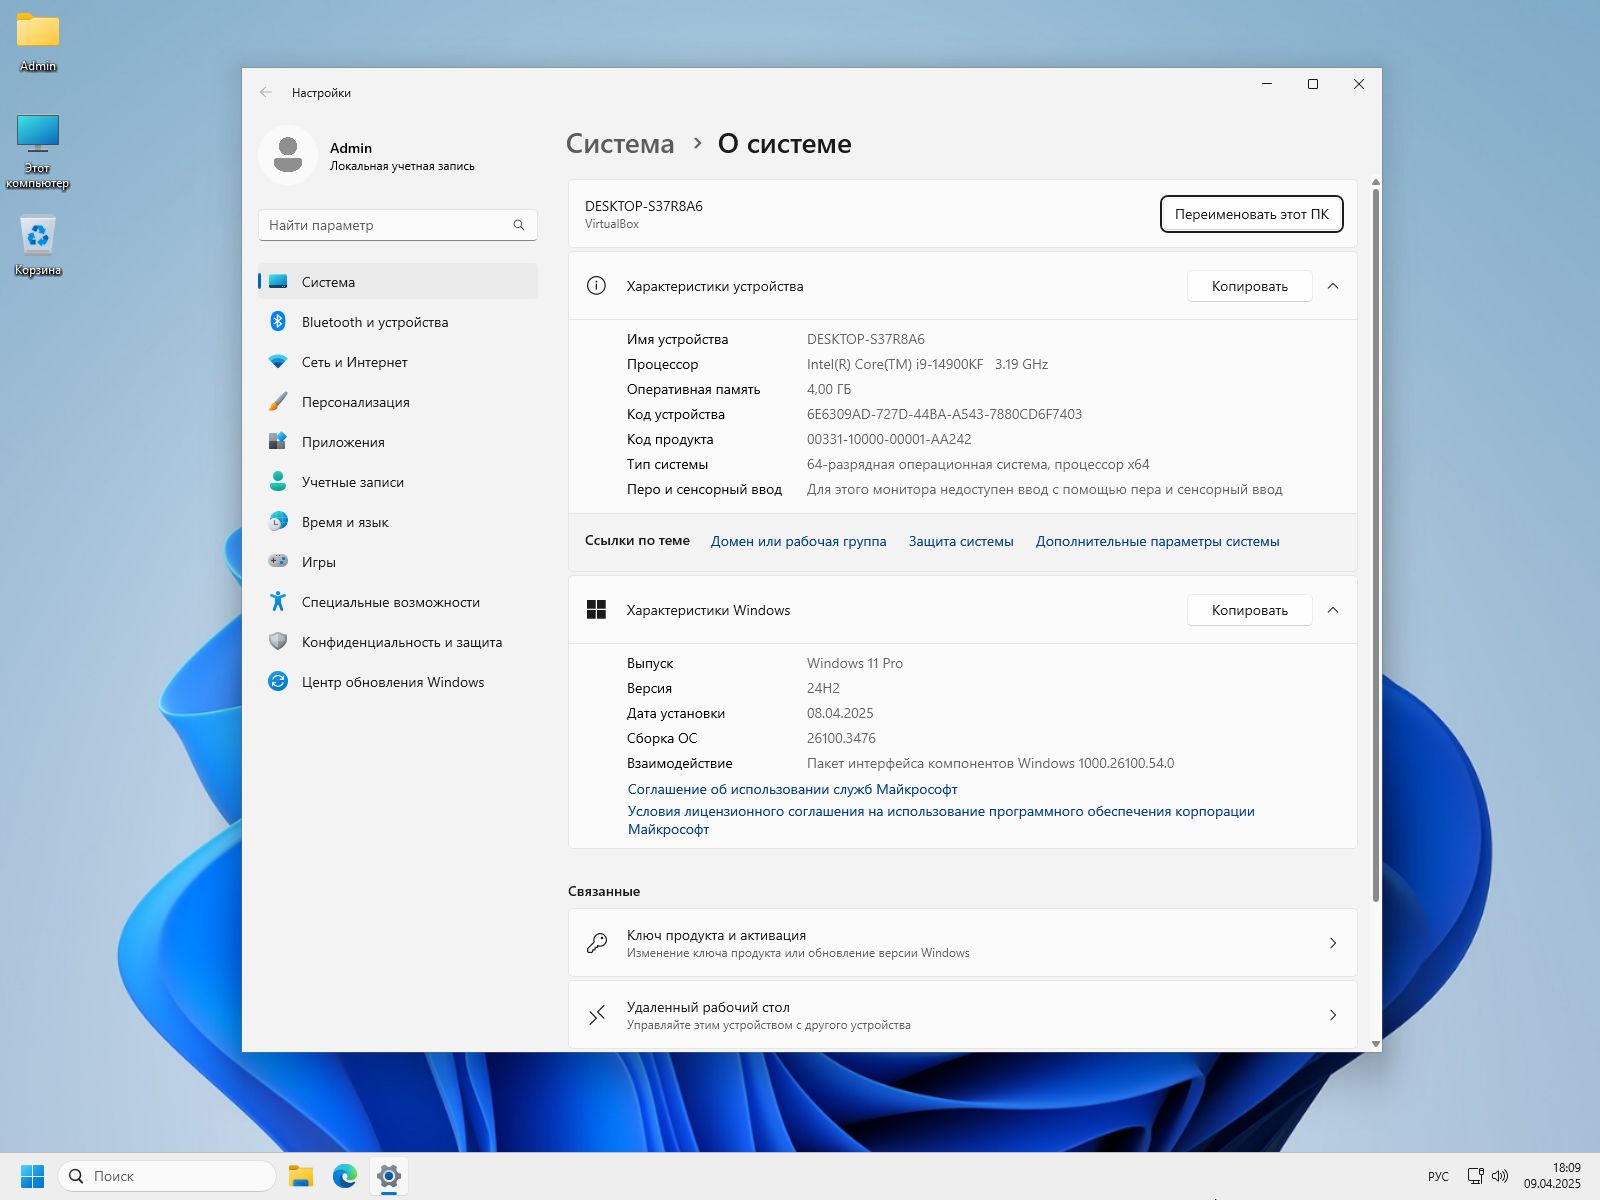This screenshot has height=1200, width=1600.
Task: Click the shield icon for Конфиденциальность
Action: click(x=278, y=642)
